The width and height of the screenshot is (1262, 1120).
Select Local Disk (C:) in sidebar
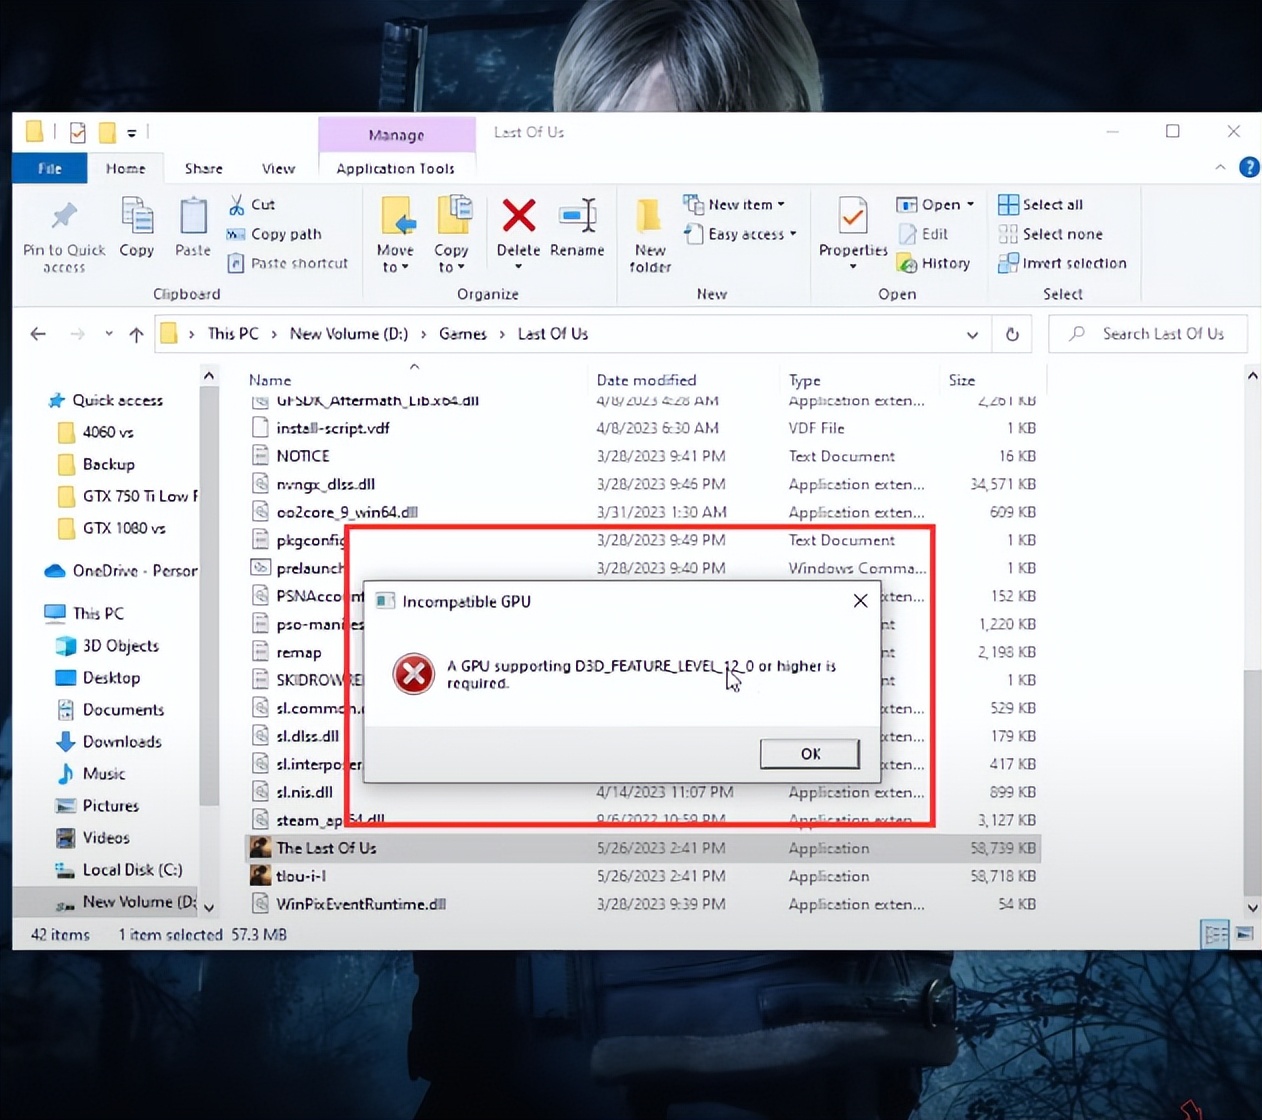click(x=119, y=870)
